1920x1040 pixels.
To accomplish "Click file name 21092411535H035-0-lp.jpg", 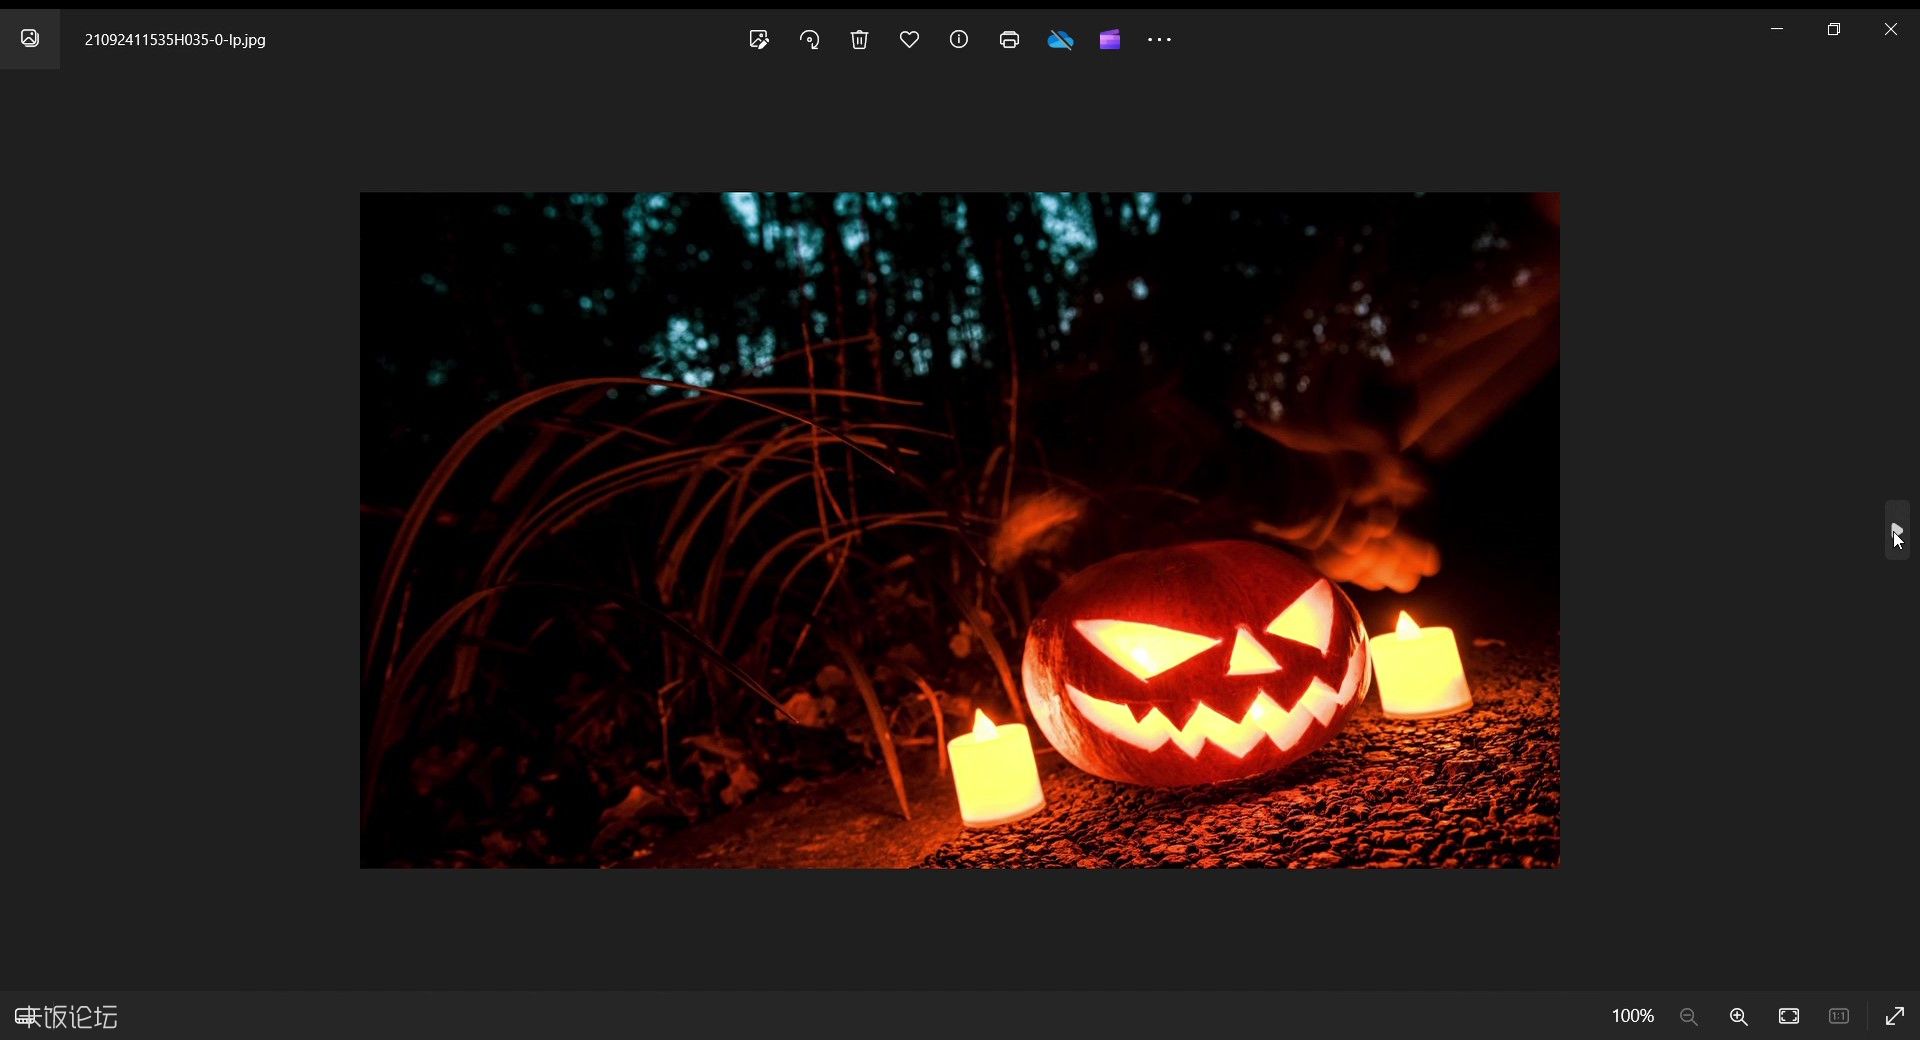I will tap(175, 40).
